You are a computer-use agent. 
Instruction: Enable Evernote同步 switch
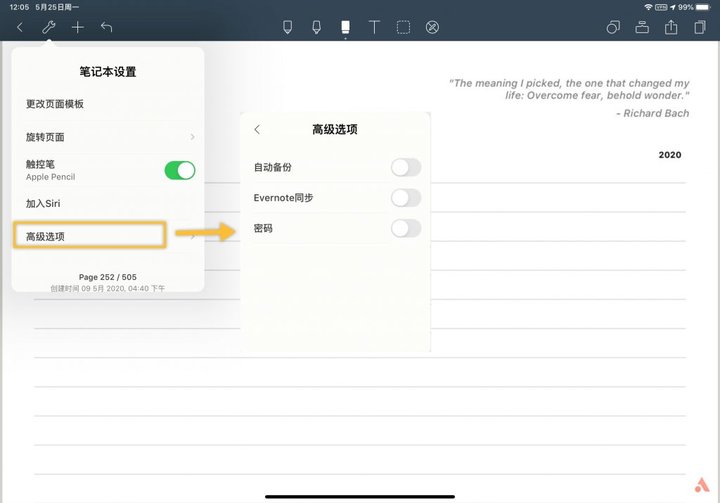click(x=406, y=198)
